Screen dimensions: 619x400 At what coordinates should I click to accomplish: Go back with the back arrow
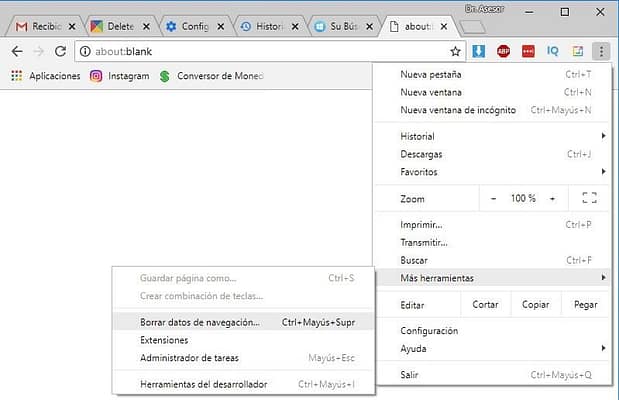point(17,51)
